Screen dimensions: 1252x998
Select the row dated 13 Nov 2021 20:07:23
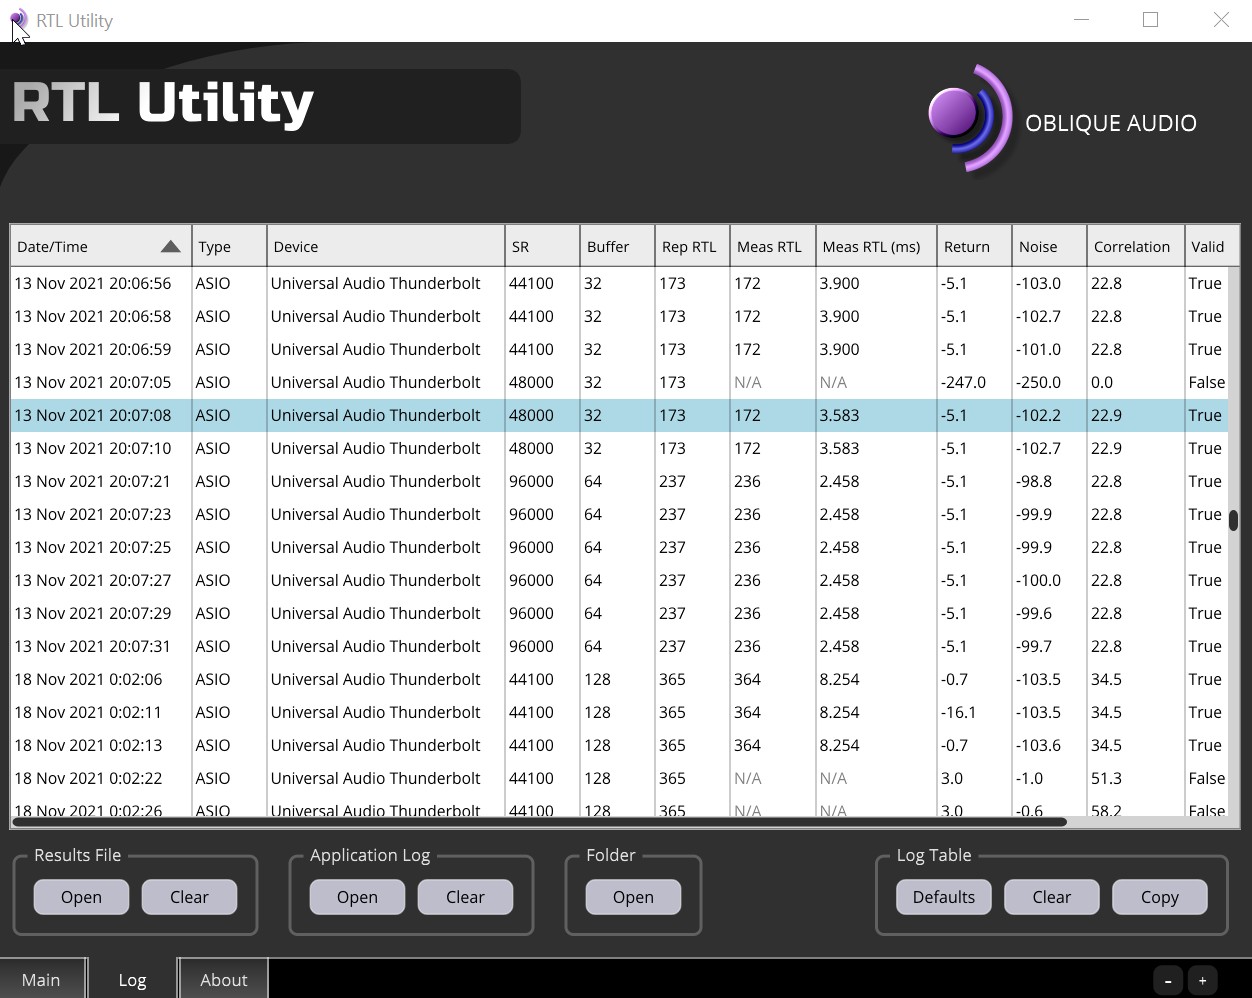coord(619,514)
